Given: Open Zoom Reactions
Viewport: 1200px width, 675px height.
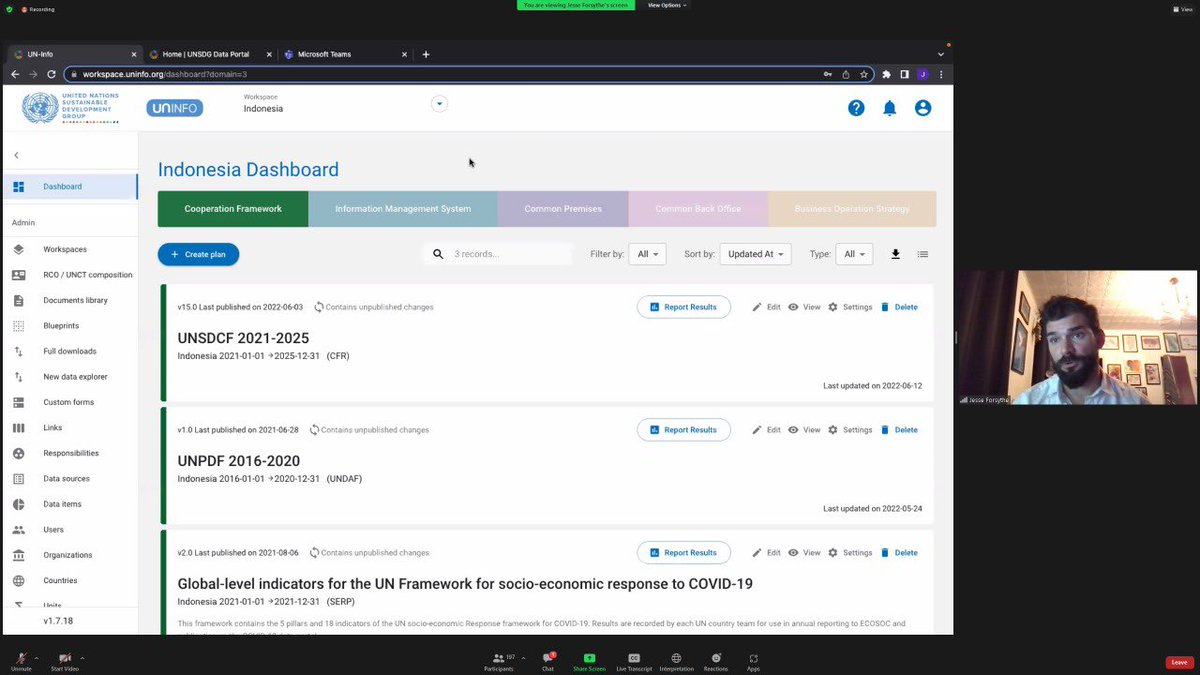Looking at the screenshot, I should (715, 662).
